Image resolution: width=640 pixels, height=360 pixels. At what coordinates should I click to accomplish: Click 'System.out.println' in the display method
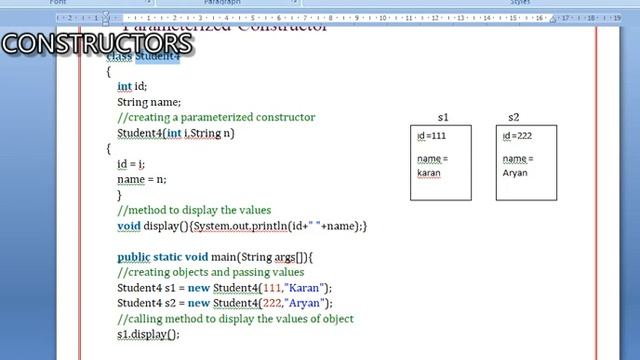(x=240, y=226)
